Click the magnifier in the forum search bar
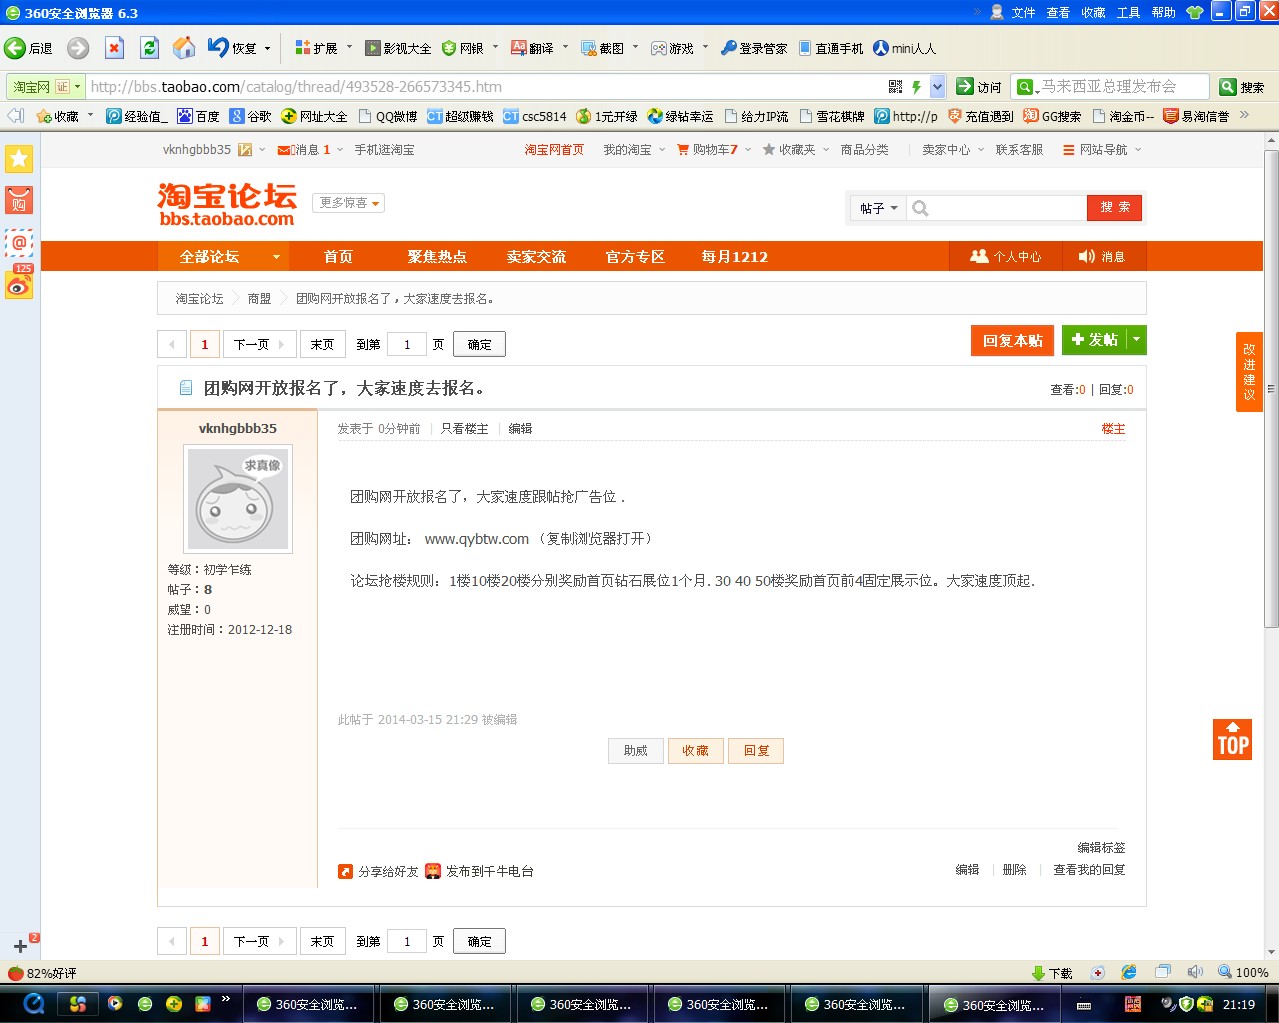Screen dimensions: 1279x1023 (919, 208)
